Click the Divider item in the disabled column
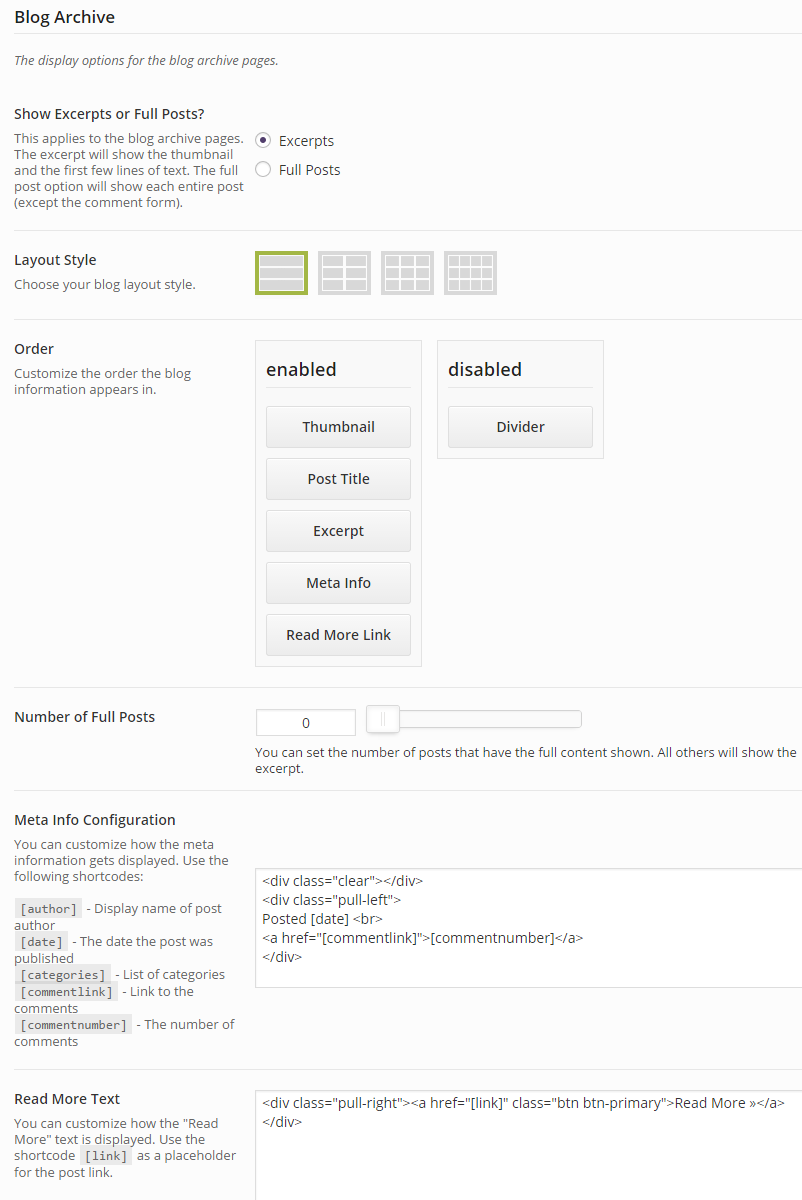The width and height of the screenshot is (802, 1200). pos(520,426)
